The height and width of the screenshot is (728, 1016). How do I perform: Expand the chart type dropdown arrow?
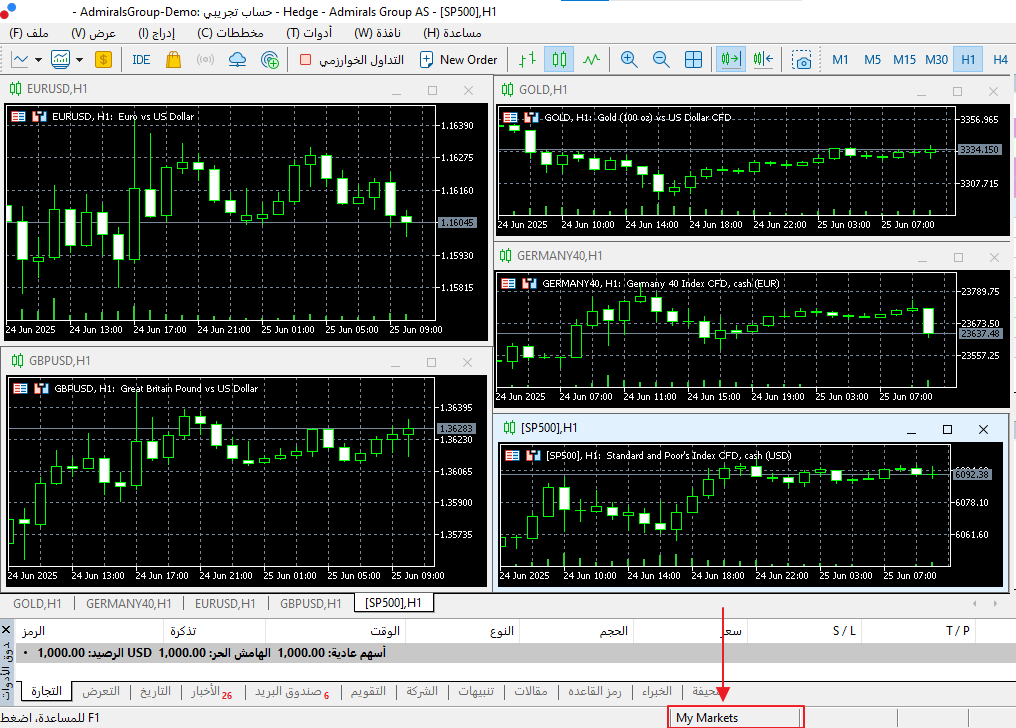[38, 60]
